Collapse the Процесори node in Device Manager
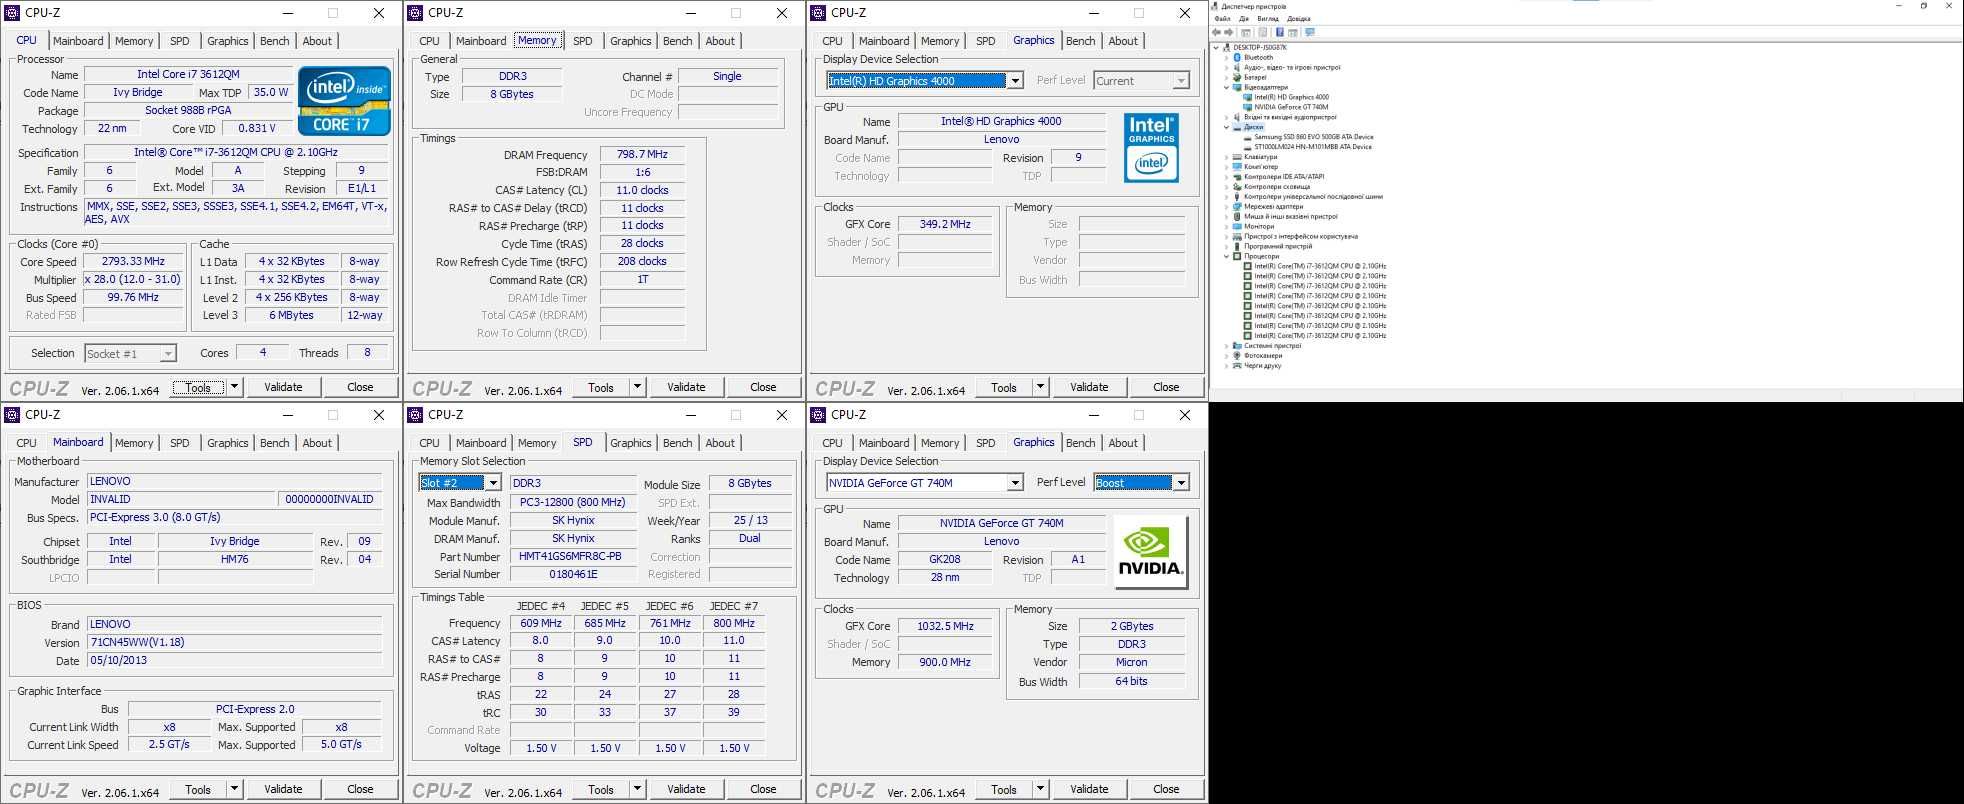 (1226, 256)
